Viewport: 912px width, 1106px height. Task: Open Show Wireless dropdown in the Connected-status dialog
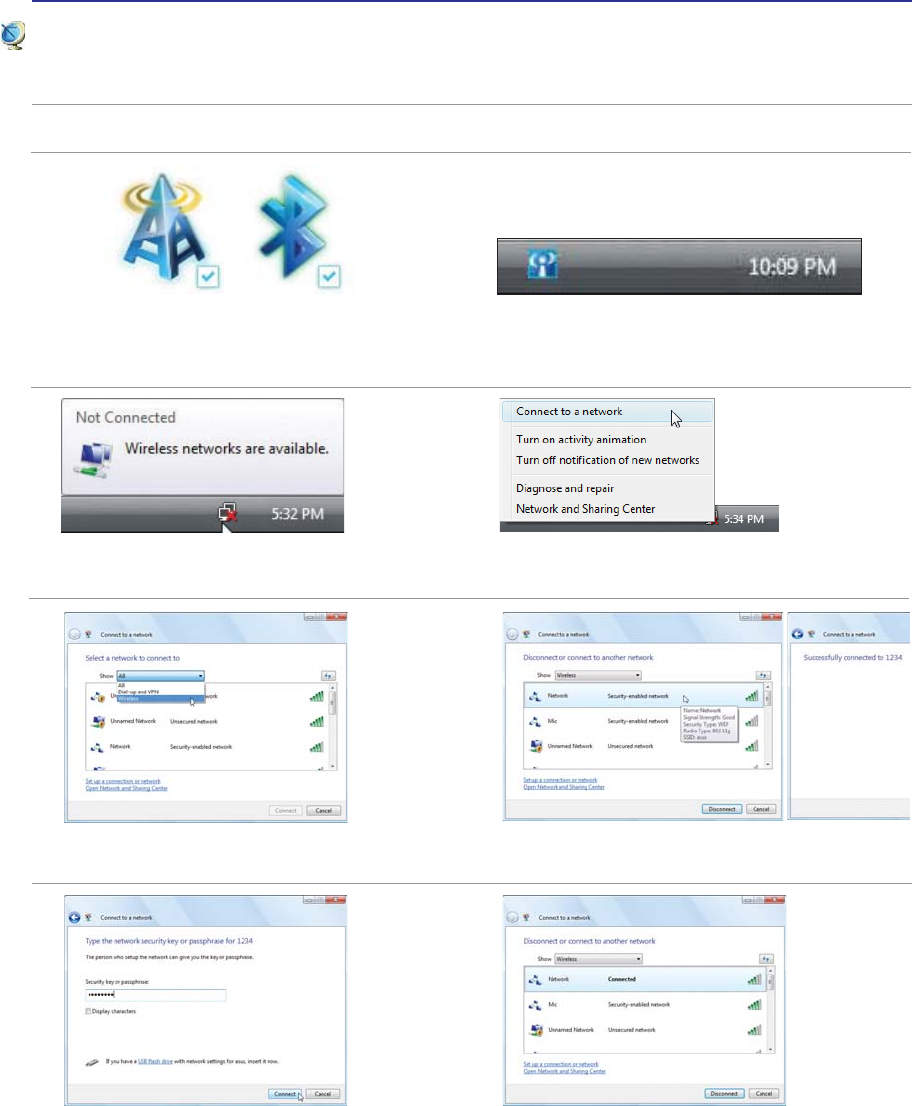click(x=598, y=959)
